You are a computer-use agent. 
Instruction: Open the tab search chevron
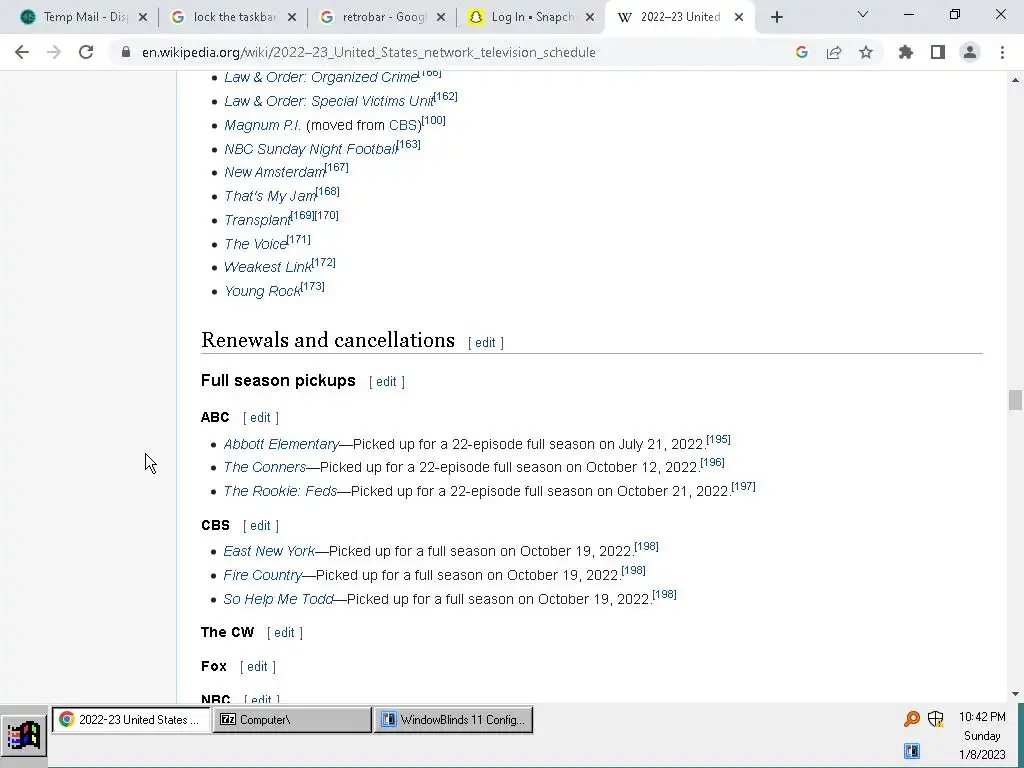(x=863, y=14)
